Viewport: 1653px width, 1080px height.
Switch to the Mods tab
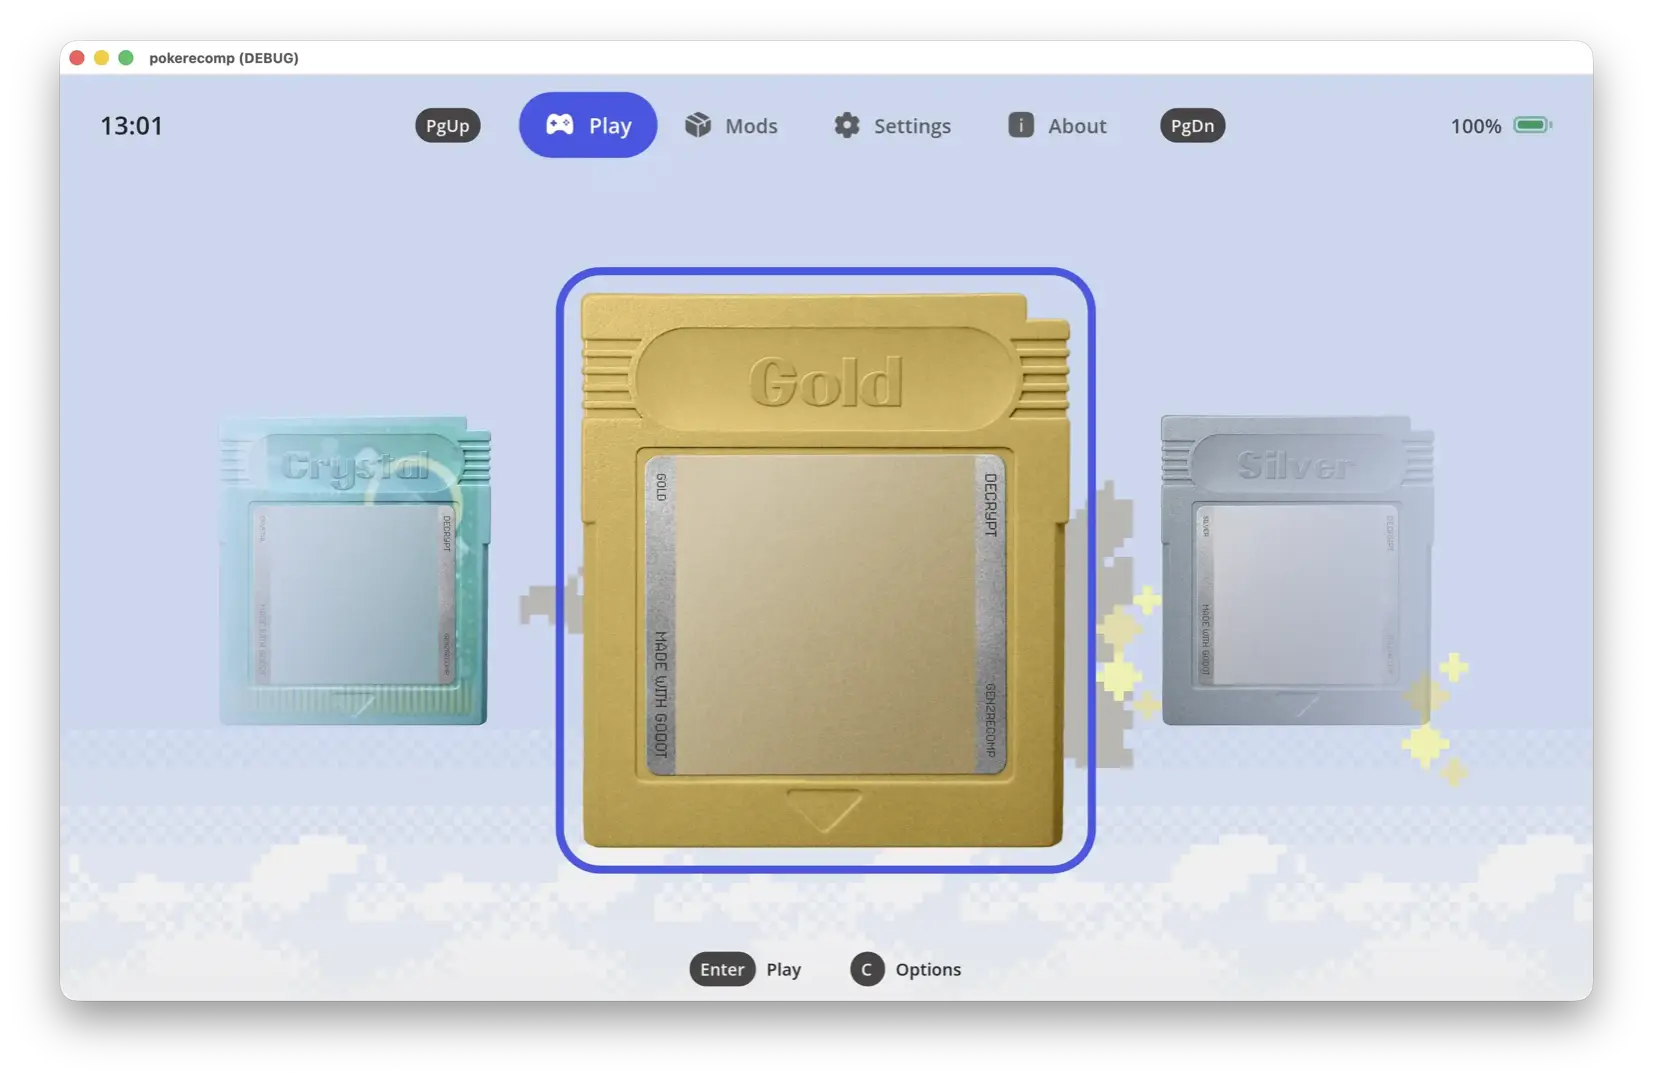(x=731, y=125)
